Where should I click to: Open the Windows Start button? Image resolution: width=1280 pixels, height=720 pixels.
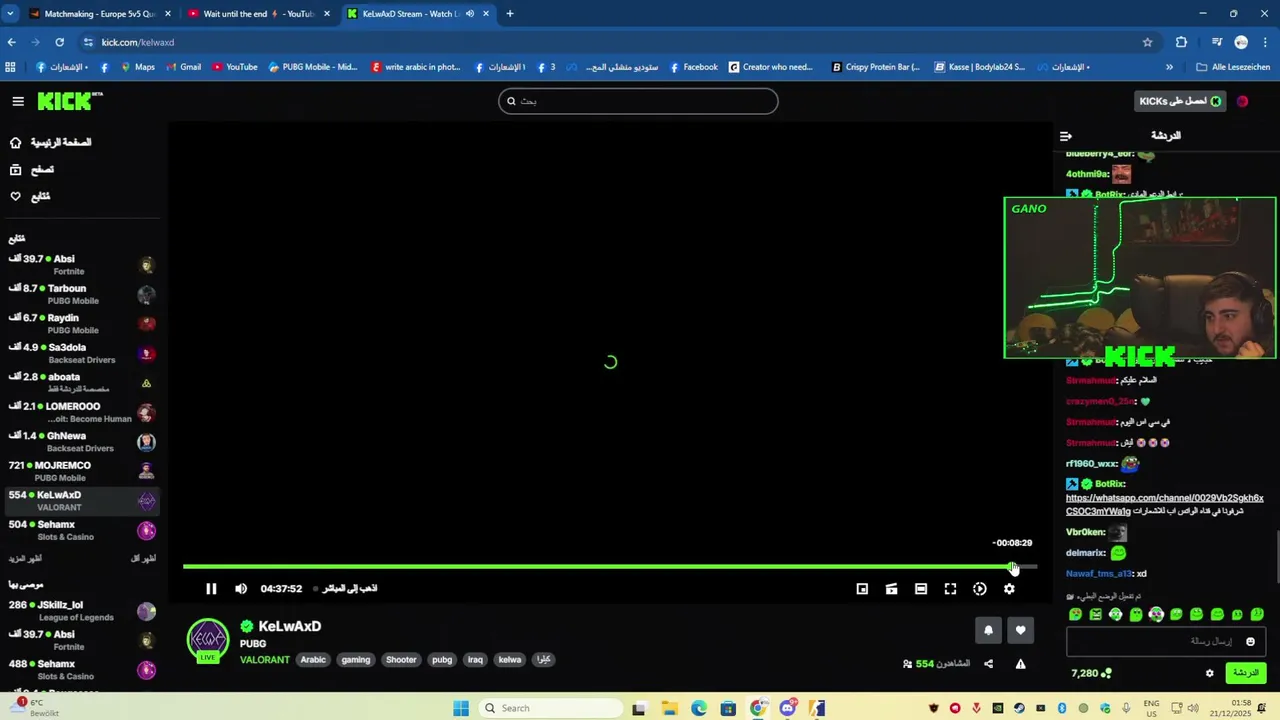(x=461, y=708)
